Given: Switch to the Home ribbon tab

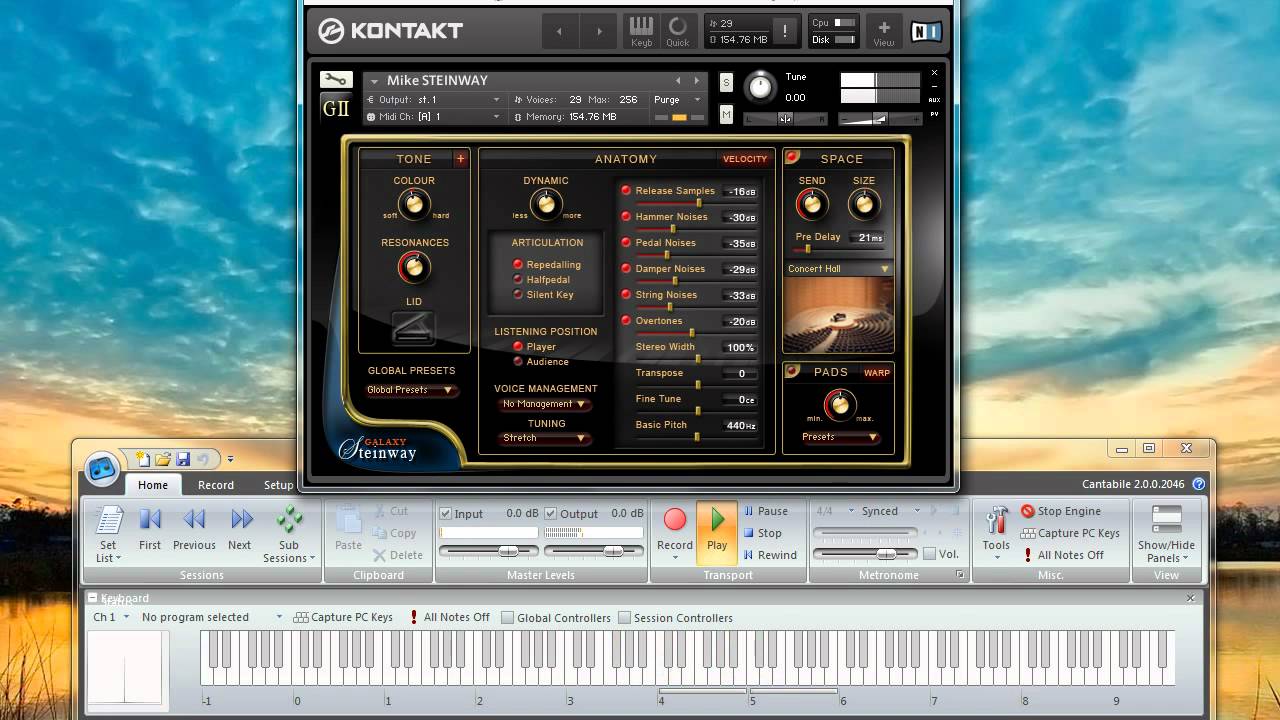Looking at the screenshot, I should [153, 485].
